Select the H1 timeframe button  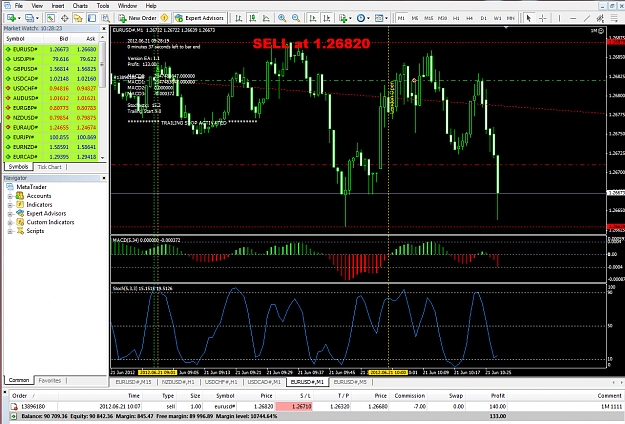click(456, 18)
